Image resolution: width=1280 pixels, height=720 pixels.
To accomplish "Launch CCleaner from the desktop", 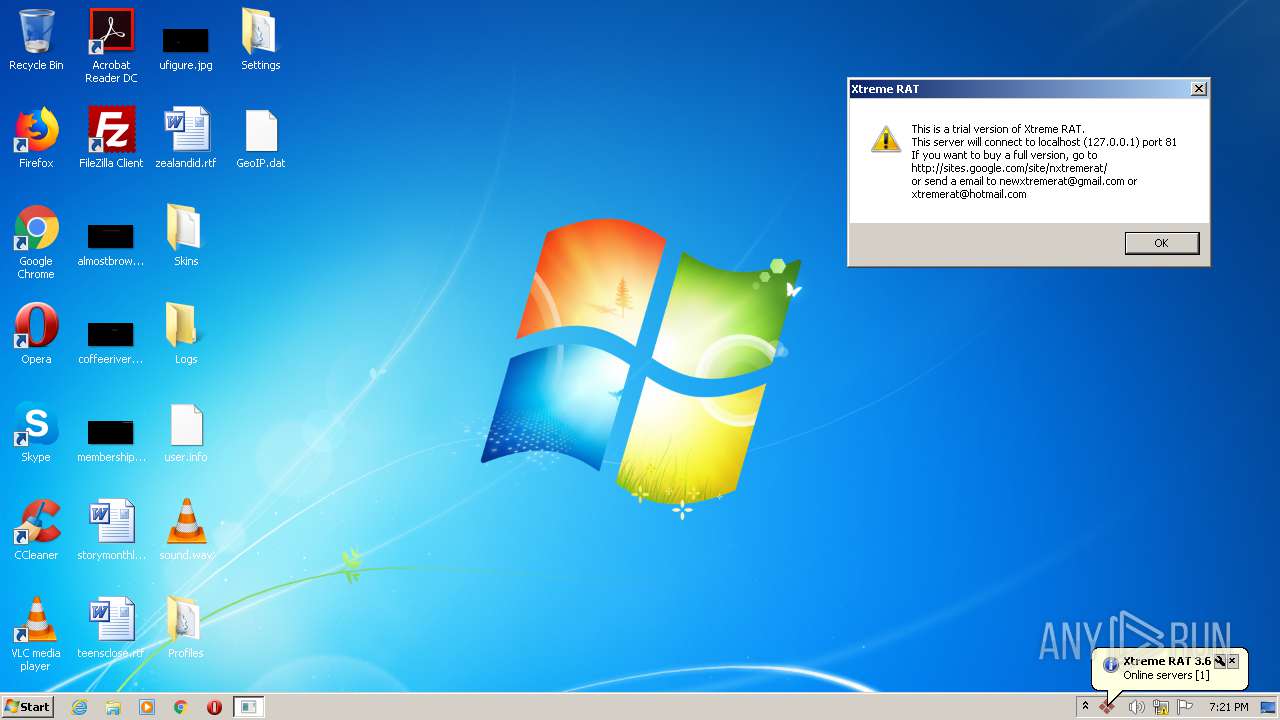I will click(x=36, y=530).
